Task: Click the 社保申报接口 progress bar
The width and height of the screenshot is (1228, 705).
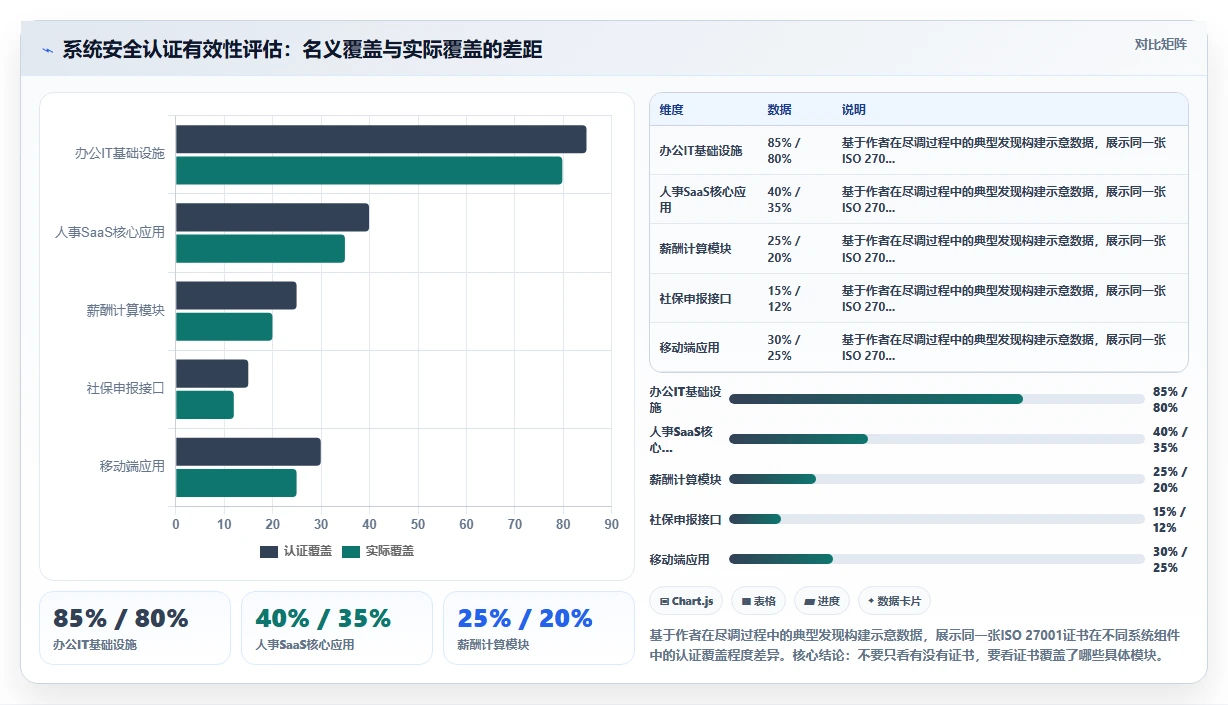Action: tap(937, 519)
